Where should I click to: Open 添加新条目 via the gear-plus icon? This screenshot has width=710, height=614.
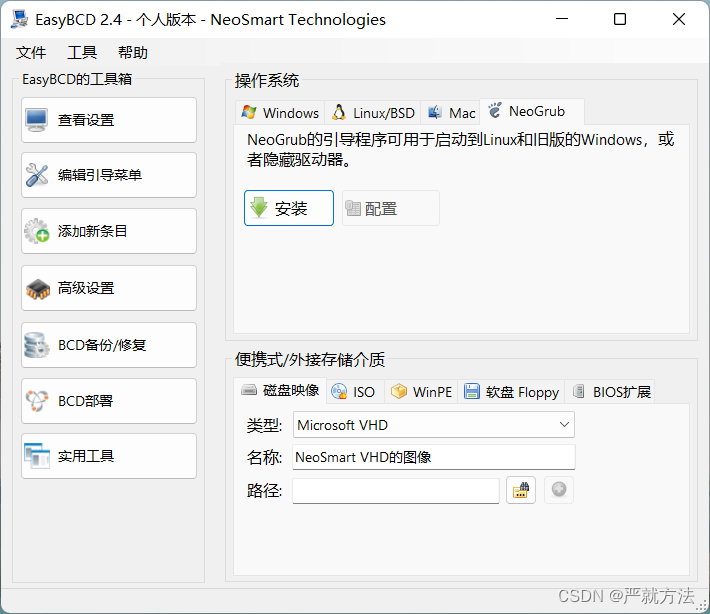tap(37, 231)
